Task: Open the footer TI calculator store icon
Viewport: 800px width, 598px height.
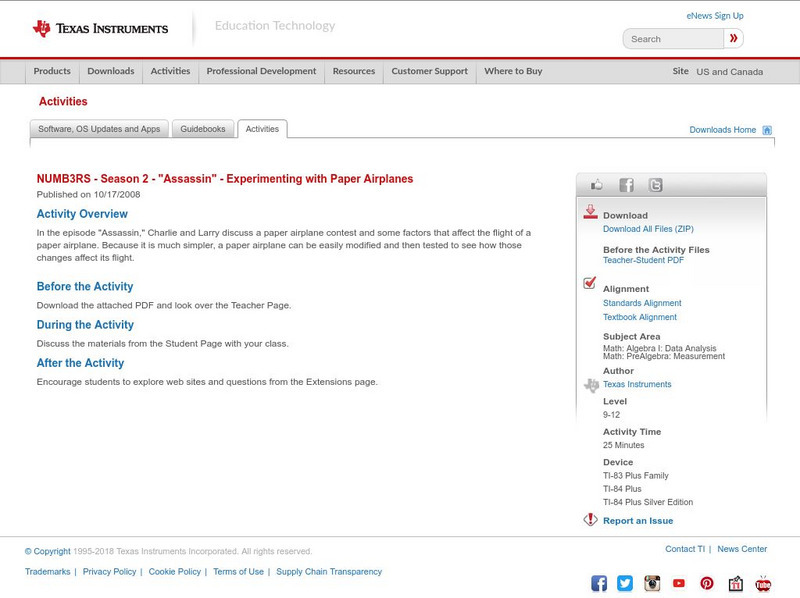Action: point(735,583)
